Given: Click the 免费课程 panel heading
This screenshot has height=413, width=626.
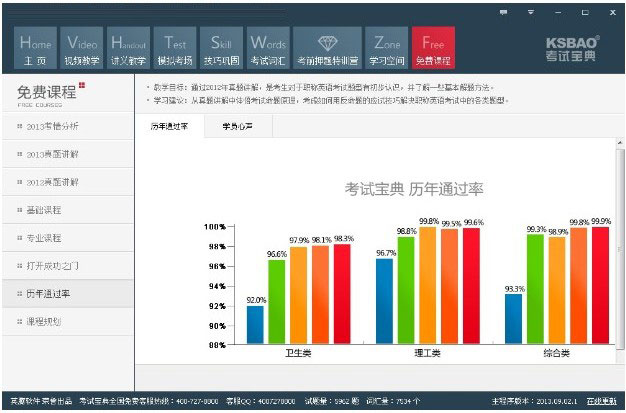Looking at the screenshot, I should 47,92.
